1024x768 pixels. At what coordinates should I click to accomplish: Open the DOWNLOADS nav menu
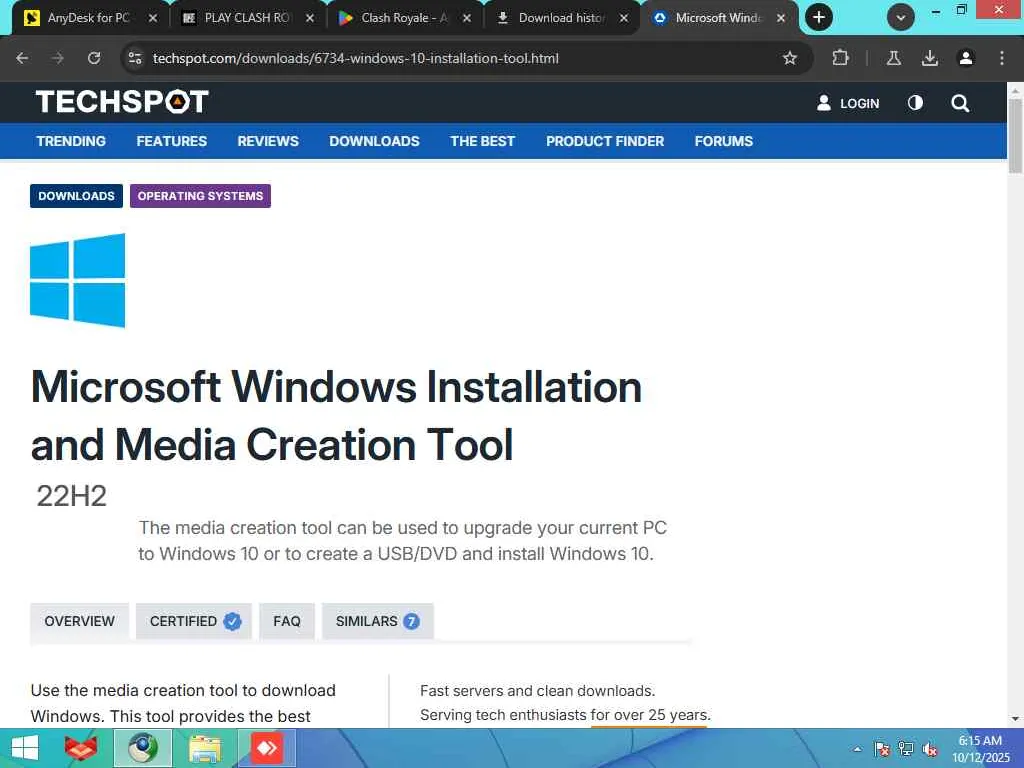tap(374, 141)
